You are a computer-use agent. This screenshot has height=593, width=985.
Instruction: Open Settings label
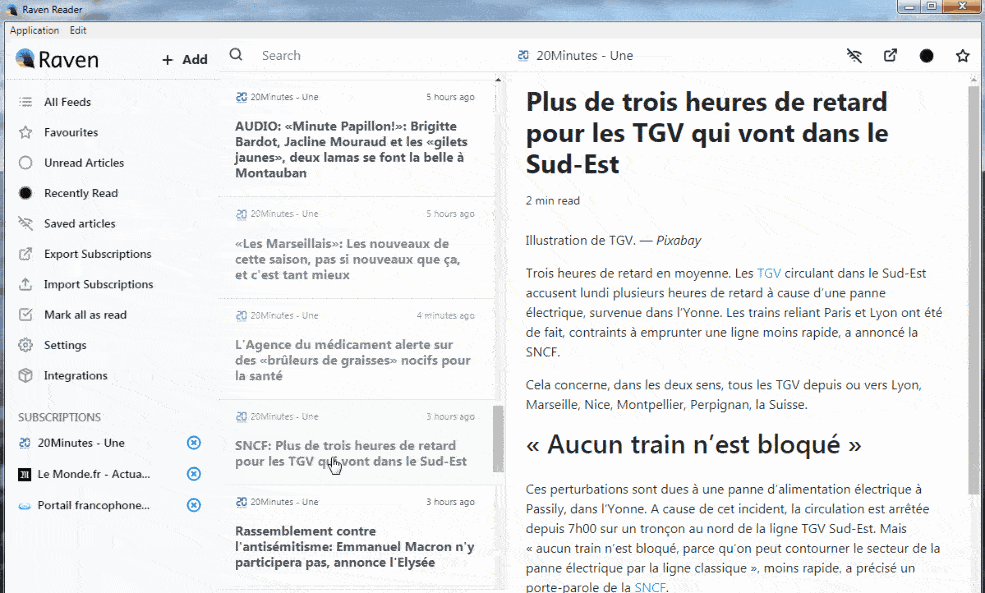click(65, 345)
